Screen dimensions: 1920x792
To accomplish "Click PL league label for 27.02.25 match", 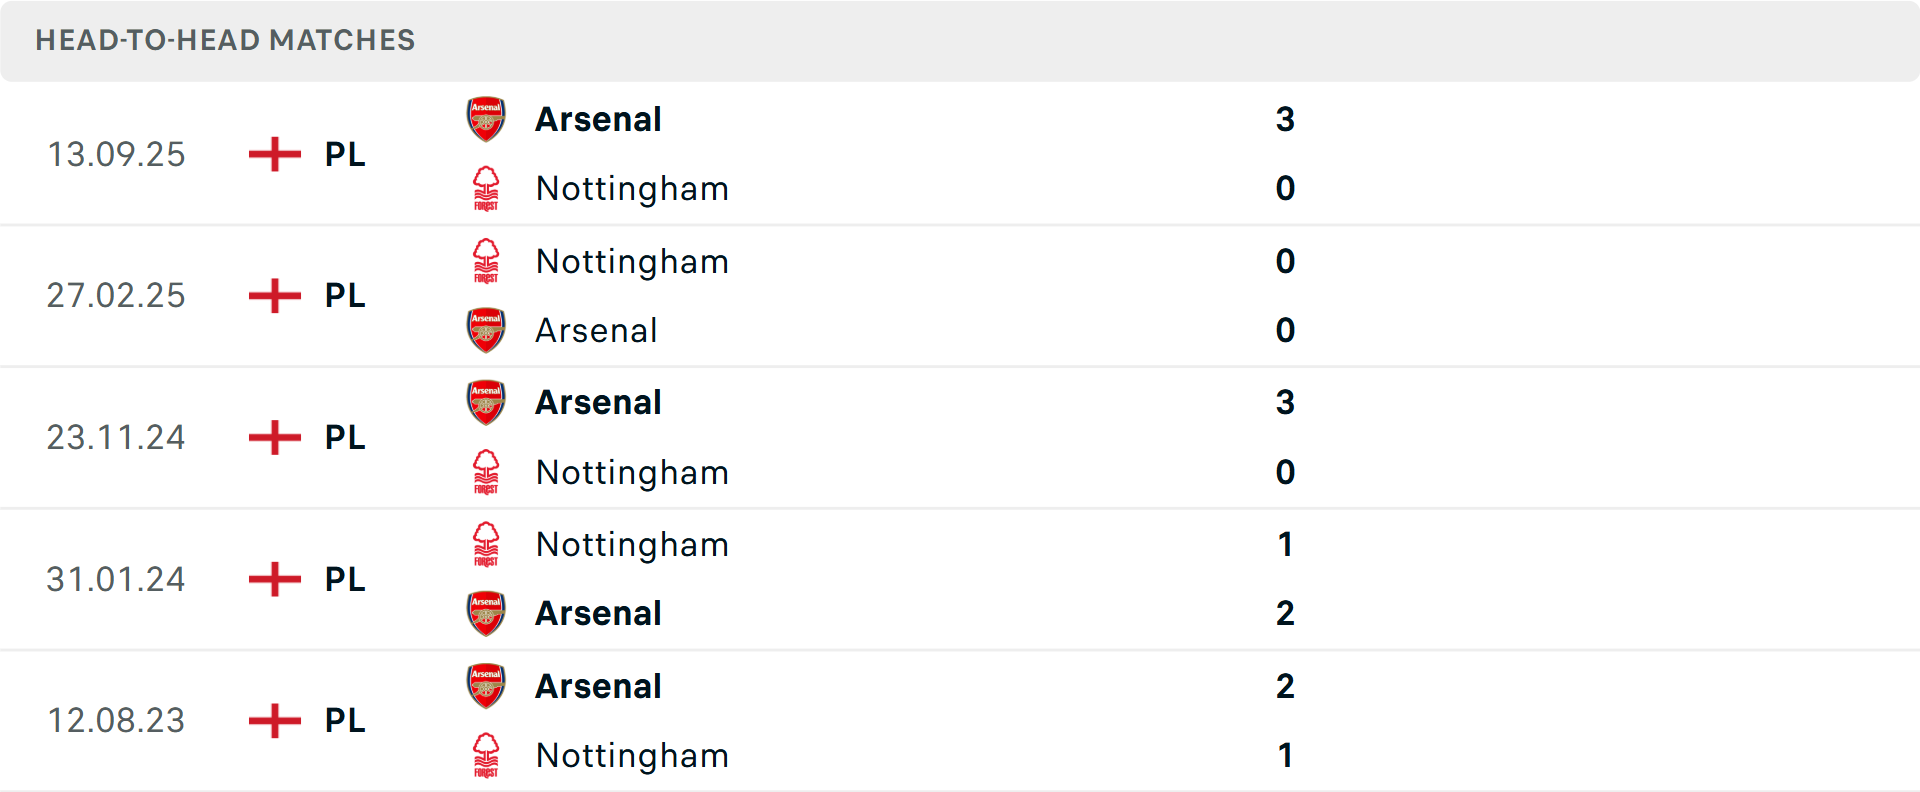I will coord(345,296).
